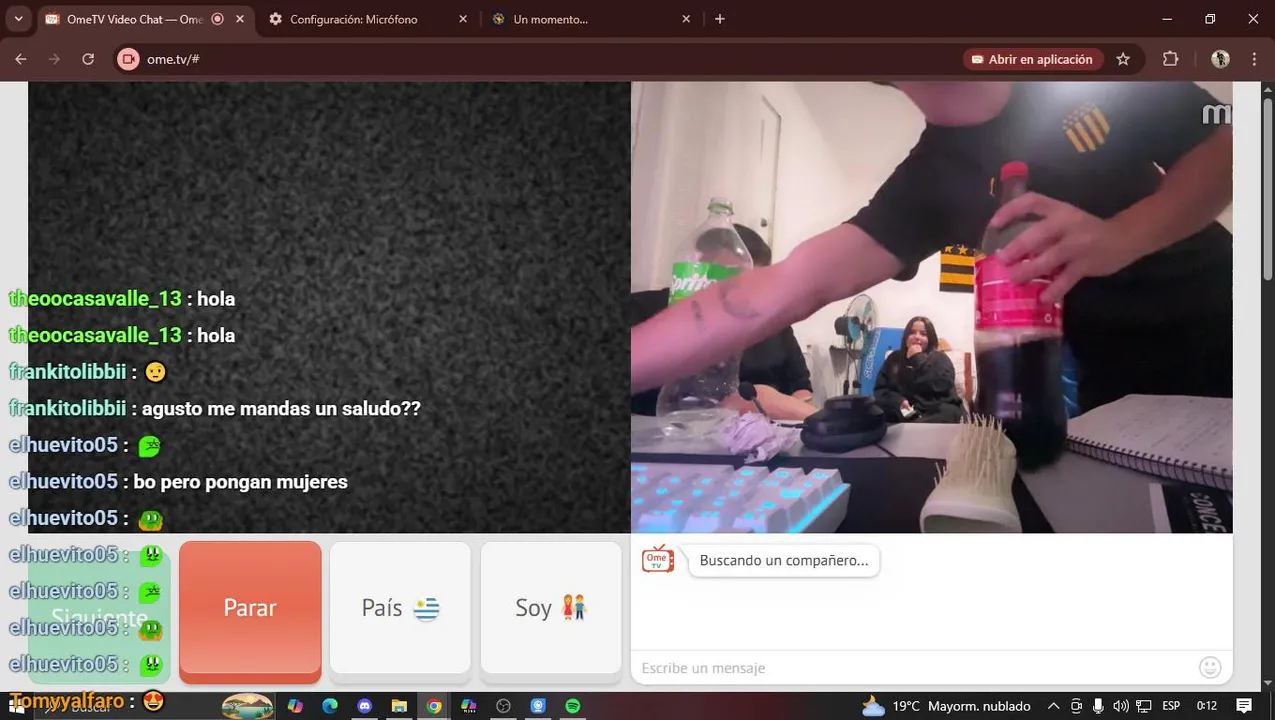Viewport: 1275px width, 720px height.
Task: Open Discord from the taskbar
Action: [364, 706]
